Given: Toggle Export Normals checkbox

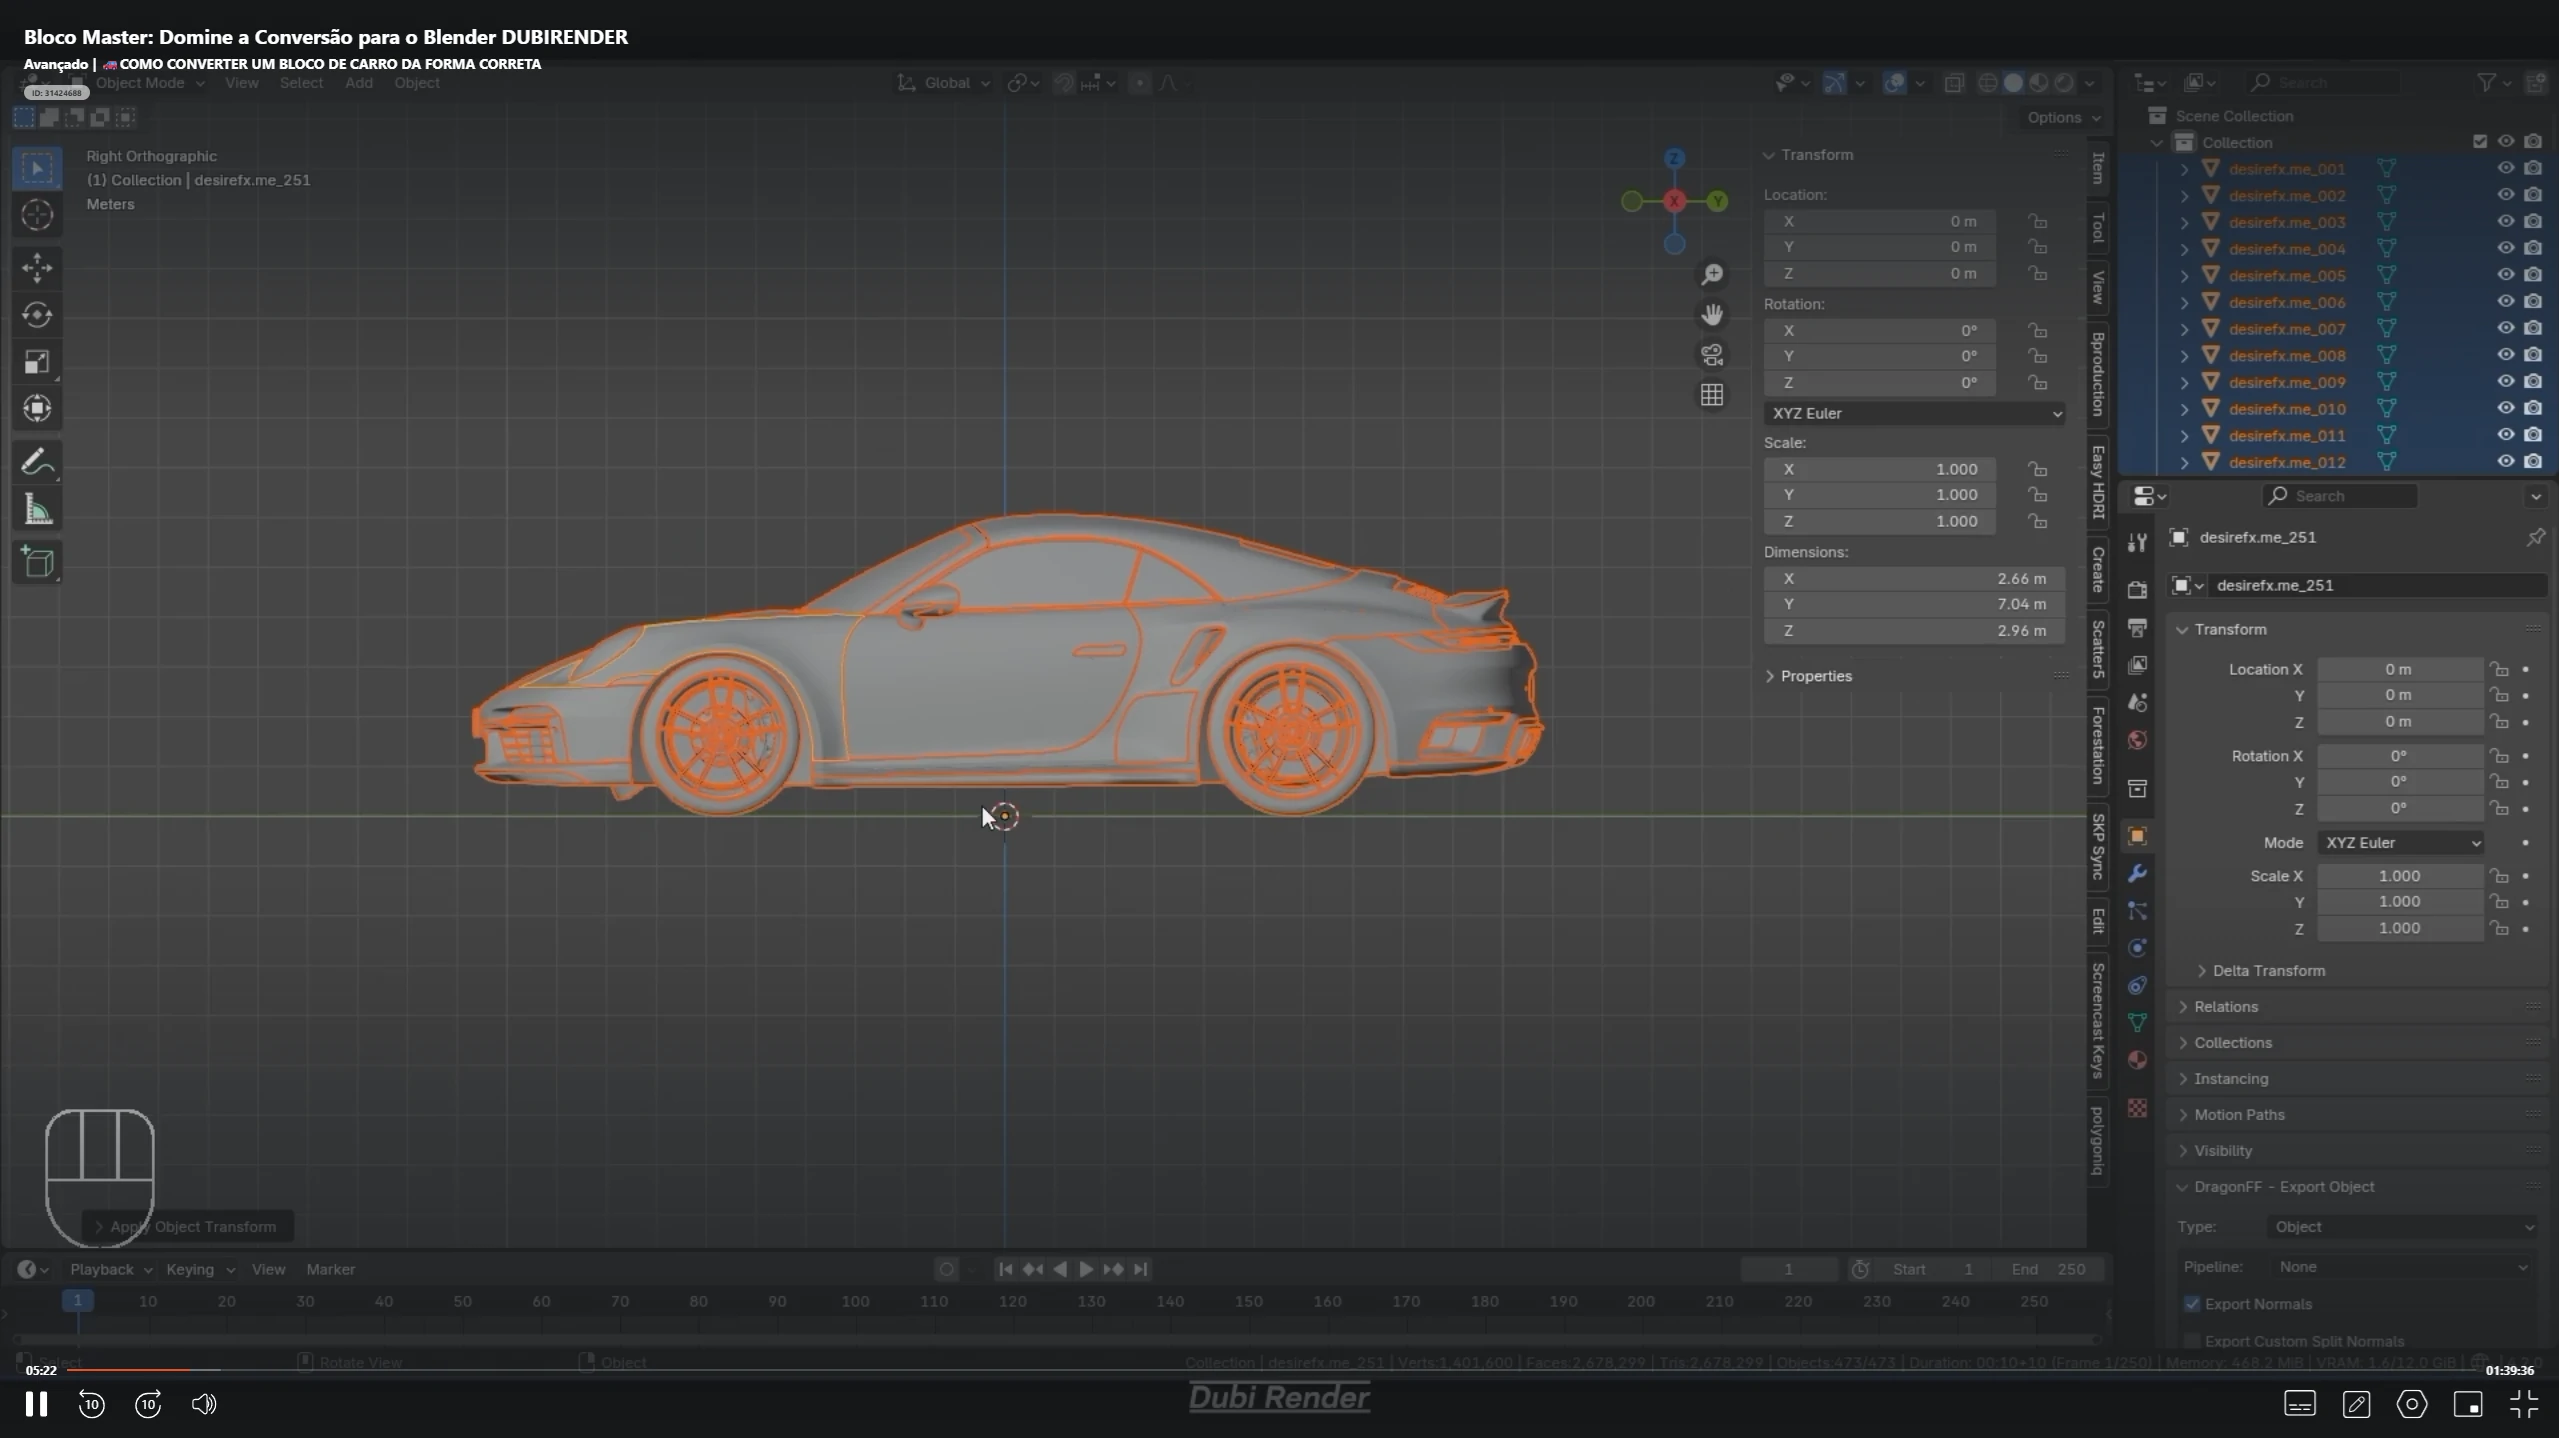Looking at the screenshot, I should (2192, 1304).
